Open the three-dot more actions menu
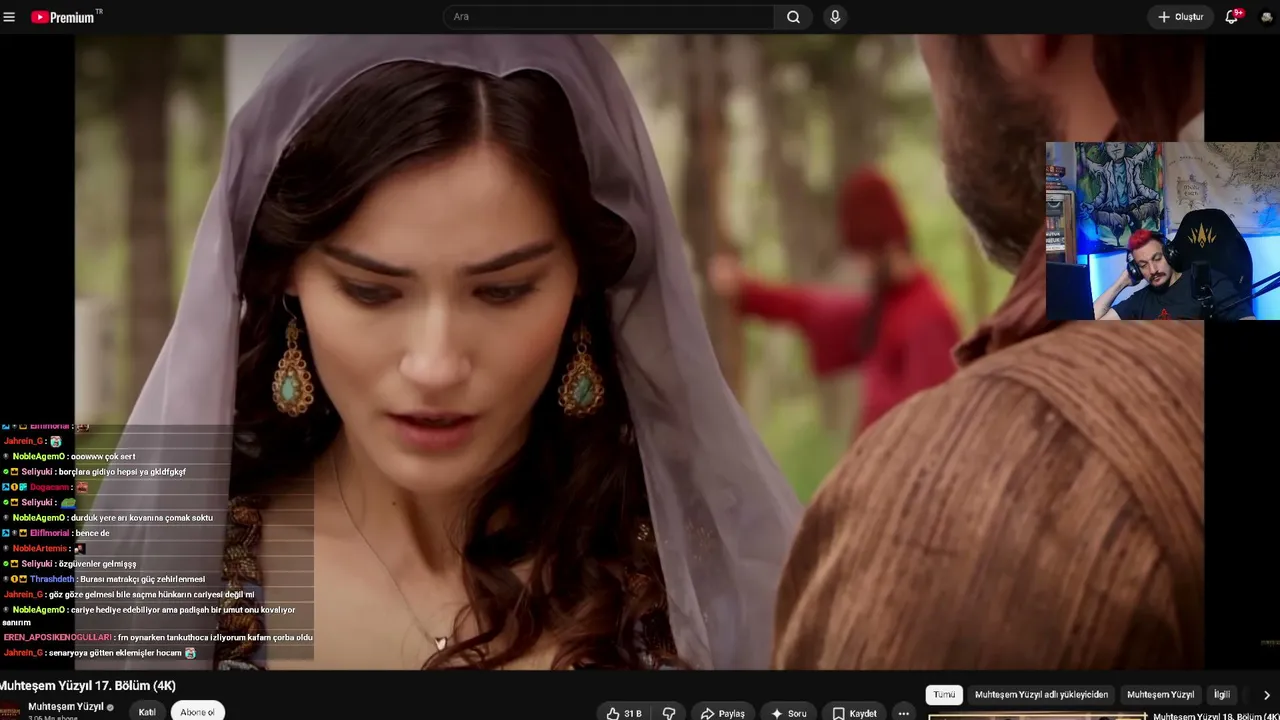Screen dimensions: 1280x720 point(904,713)
